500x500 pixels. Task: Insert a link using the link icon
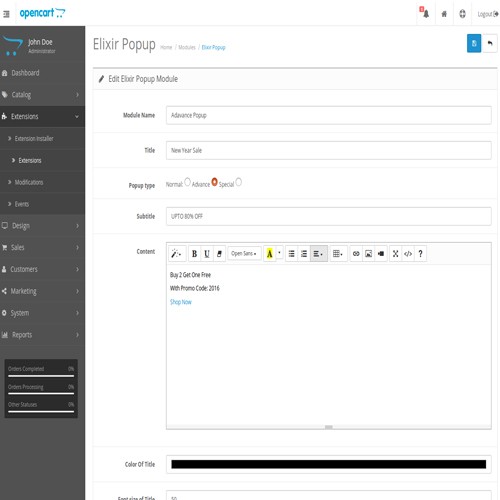click(356, 254)
